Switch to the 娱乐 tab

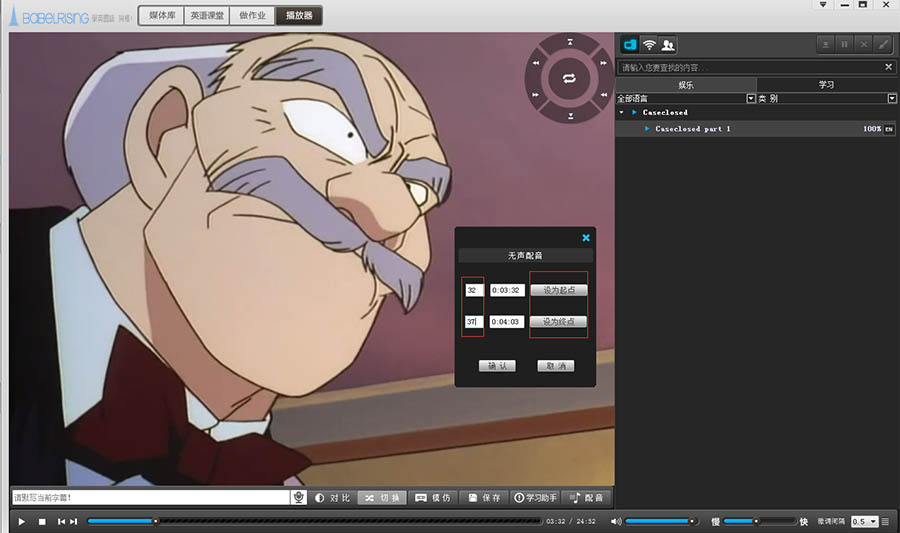(x=686, y=85)
